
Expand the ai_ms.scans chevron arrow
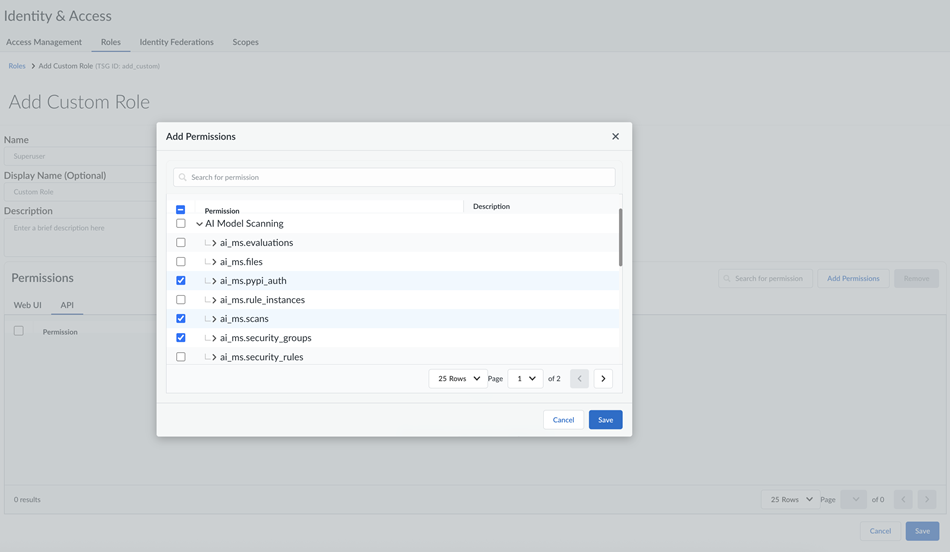[x=214, y=319]
